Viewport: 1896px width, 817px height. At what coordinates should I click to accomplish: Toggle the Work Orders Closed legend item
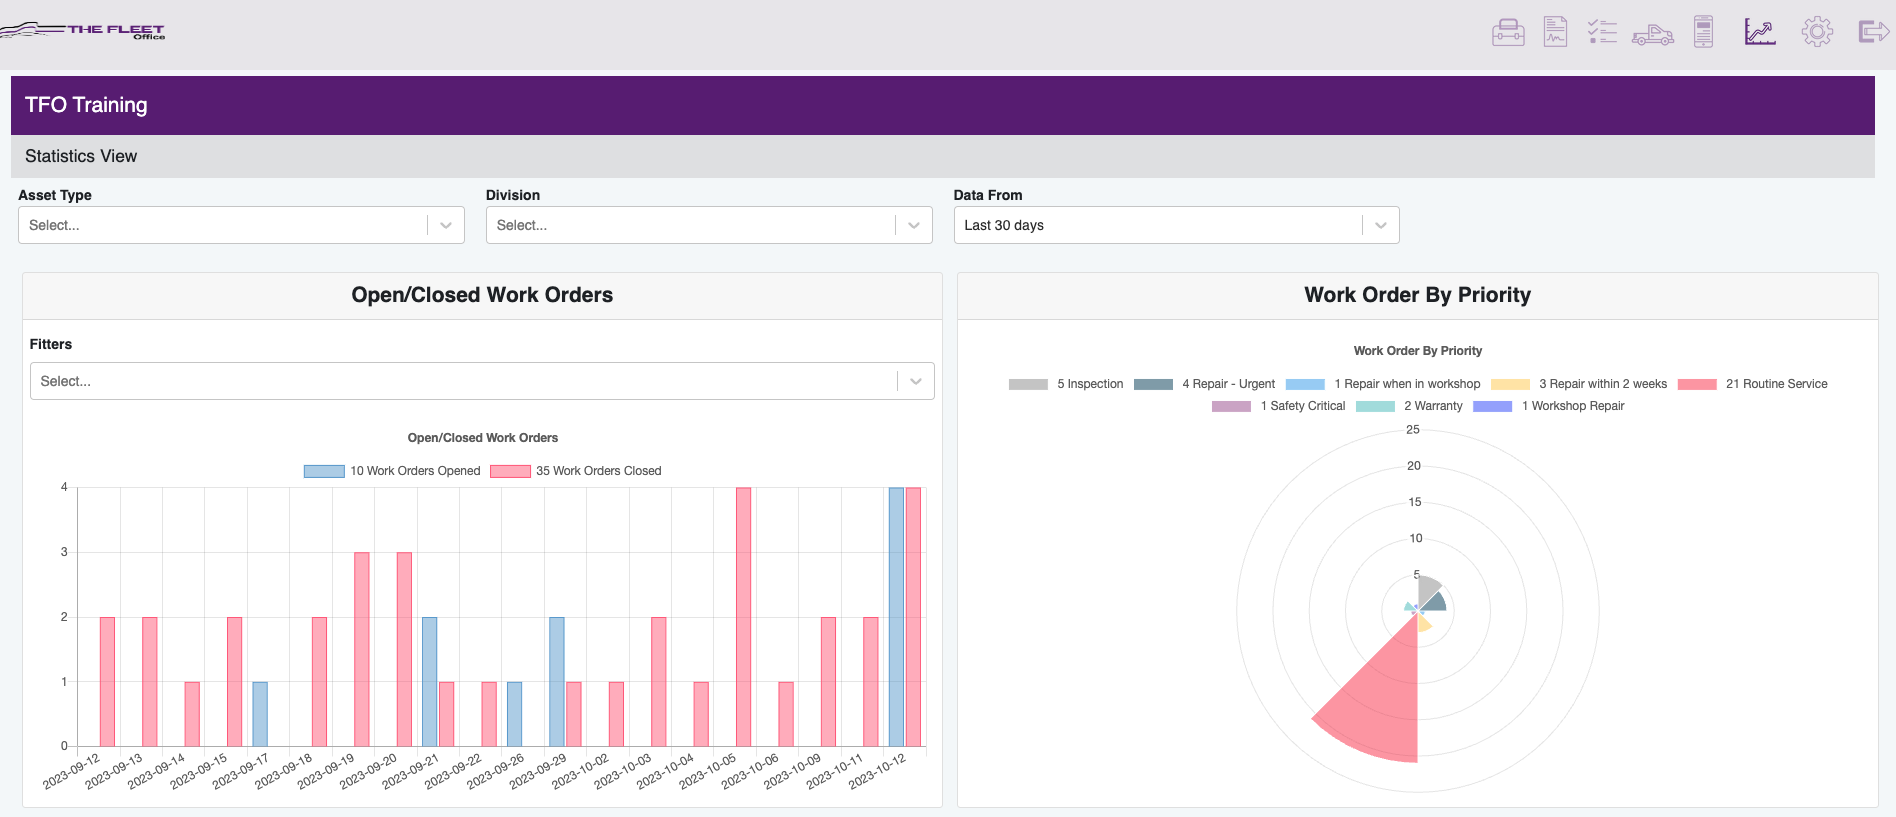[x=576, y=471]
